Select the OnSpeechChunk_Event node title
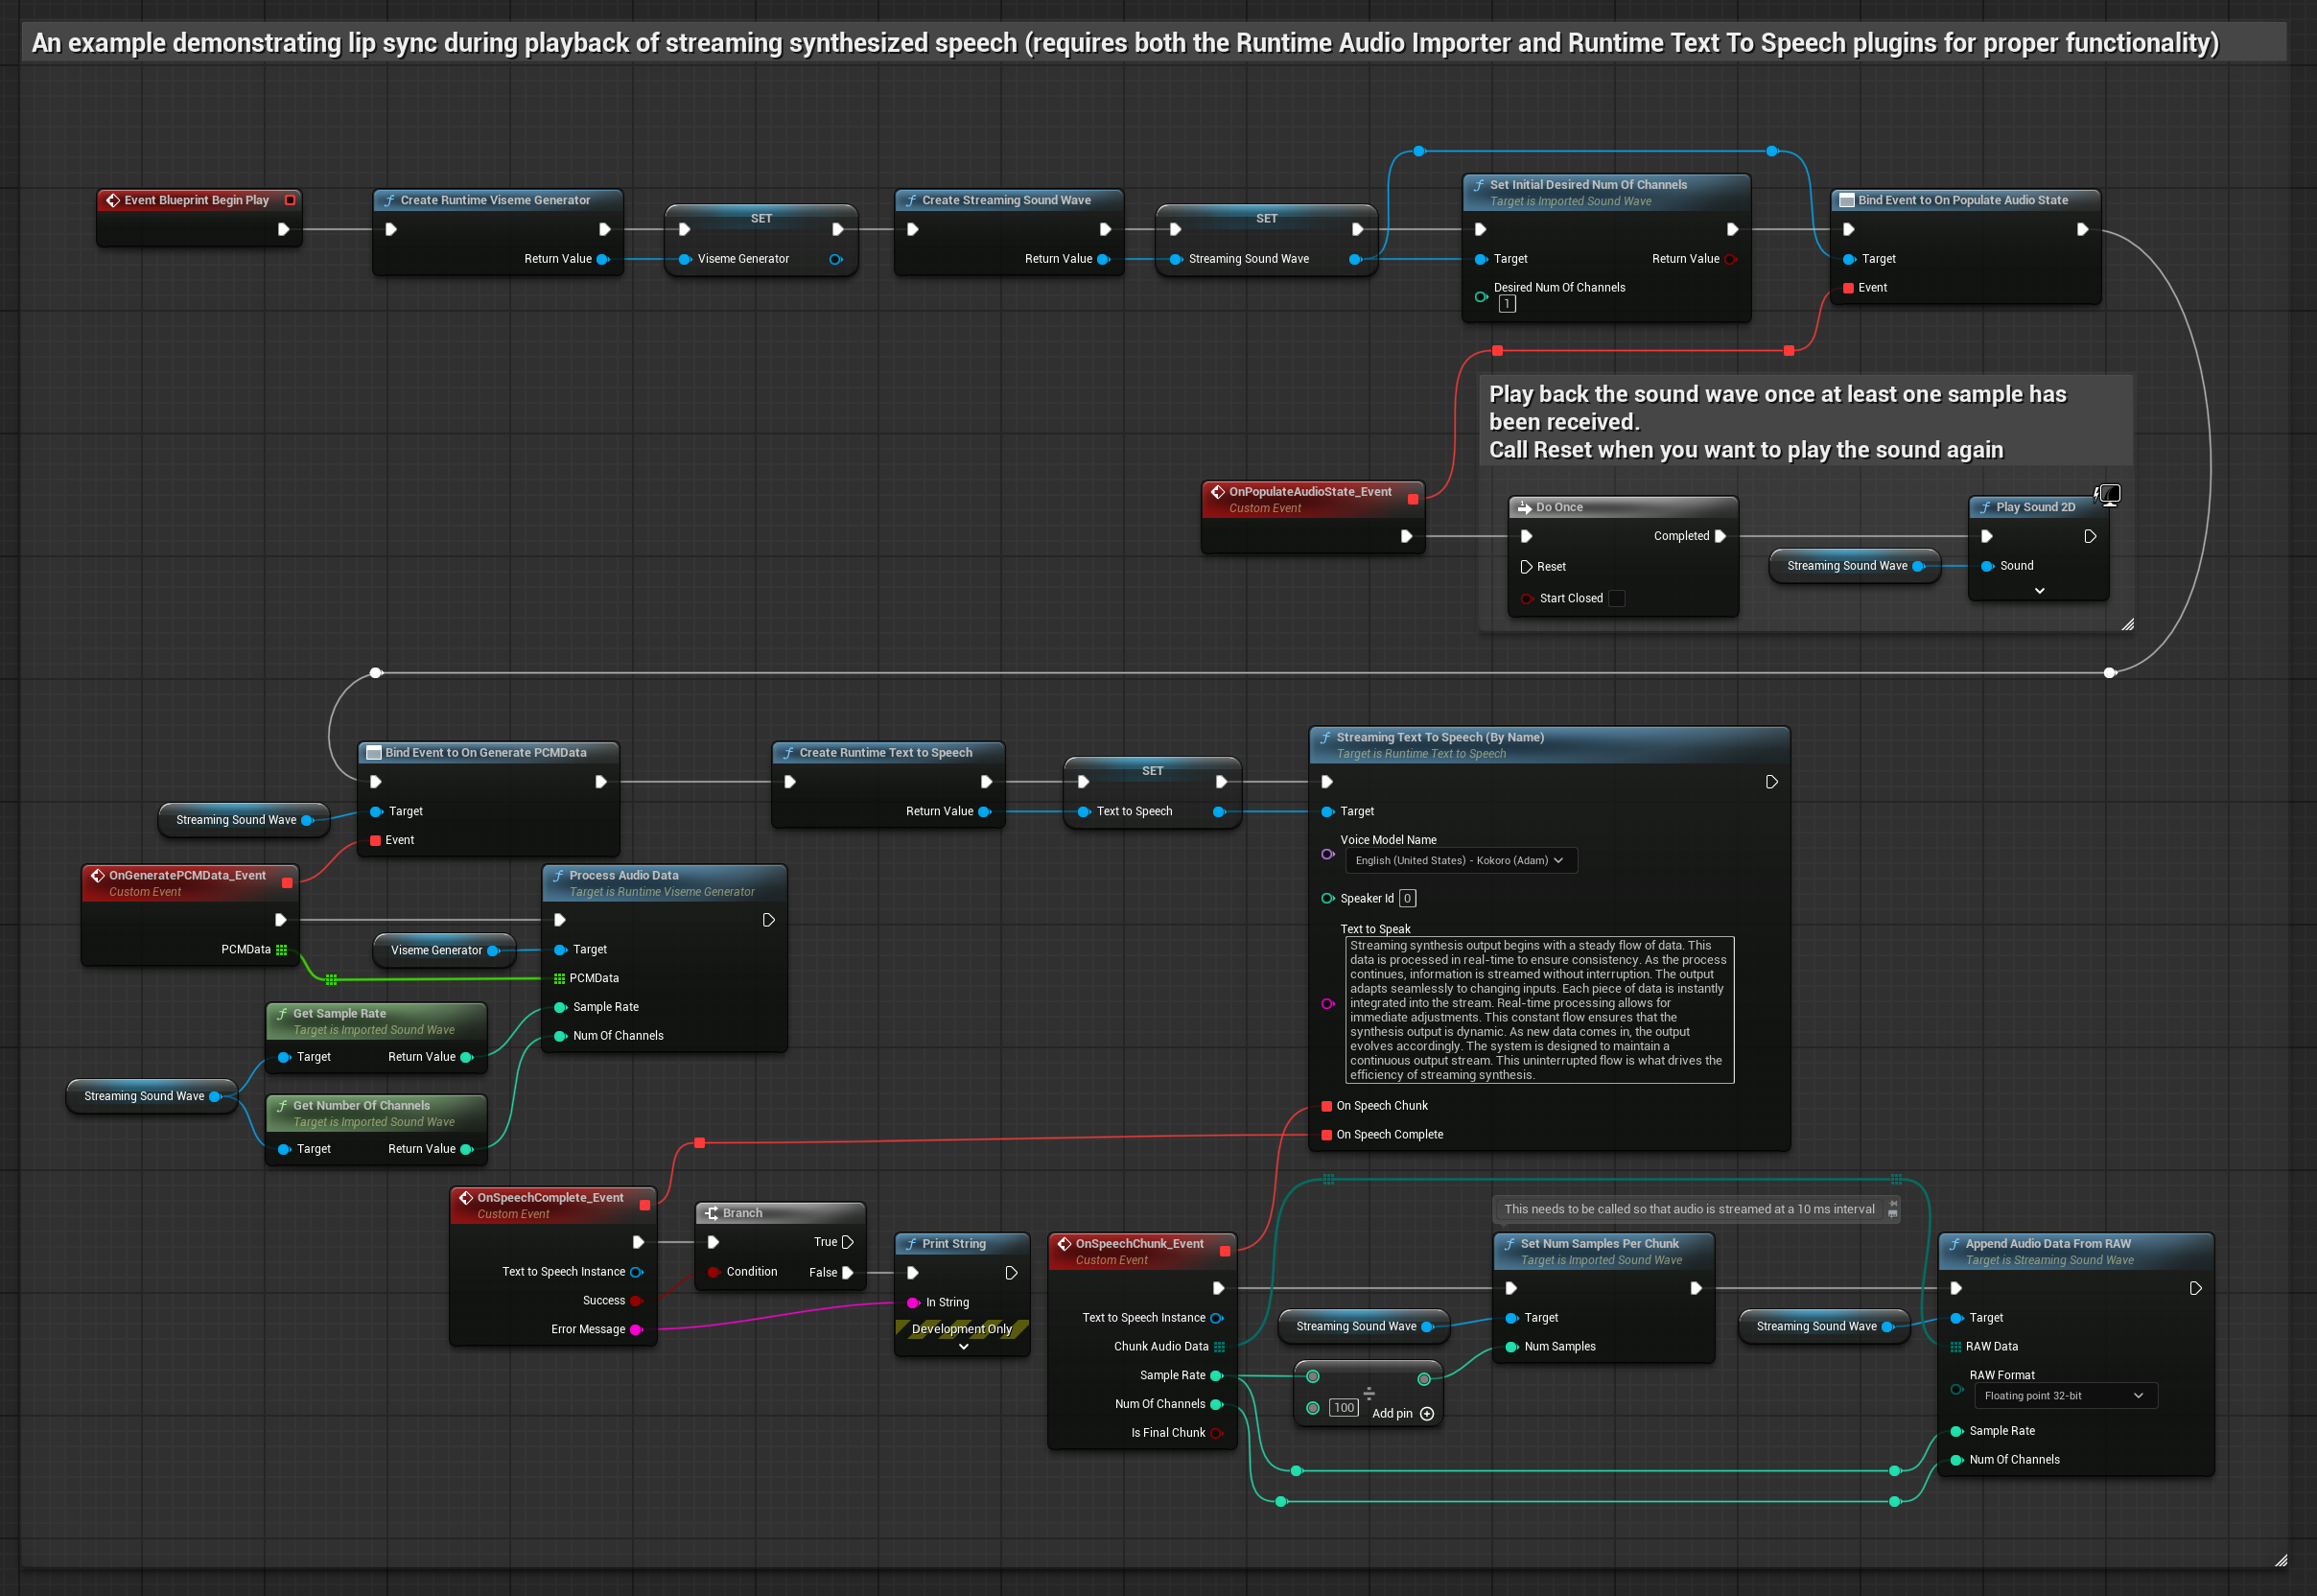Image resolution: width=2317 pixels, height=1596 pixels. (x=1139, y=1243)
